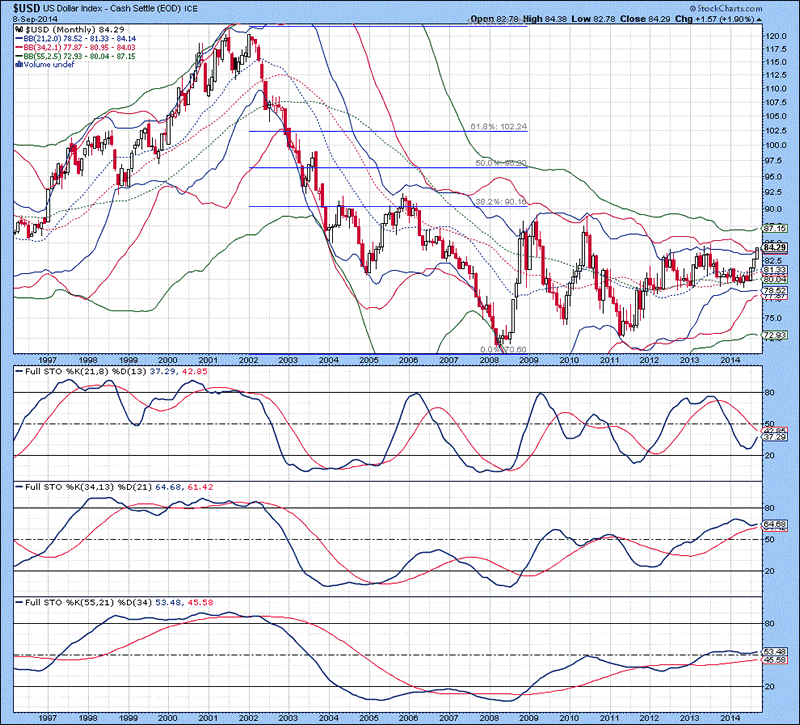Click the 87.15 upper band price tag
800x725 pixels.
point(772,229)
